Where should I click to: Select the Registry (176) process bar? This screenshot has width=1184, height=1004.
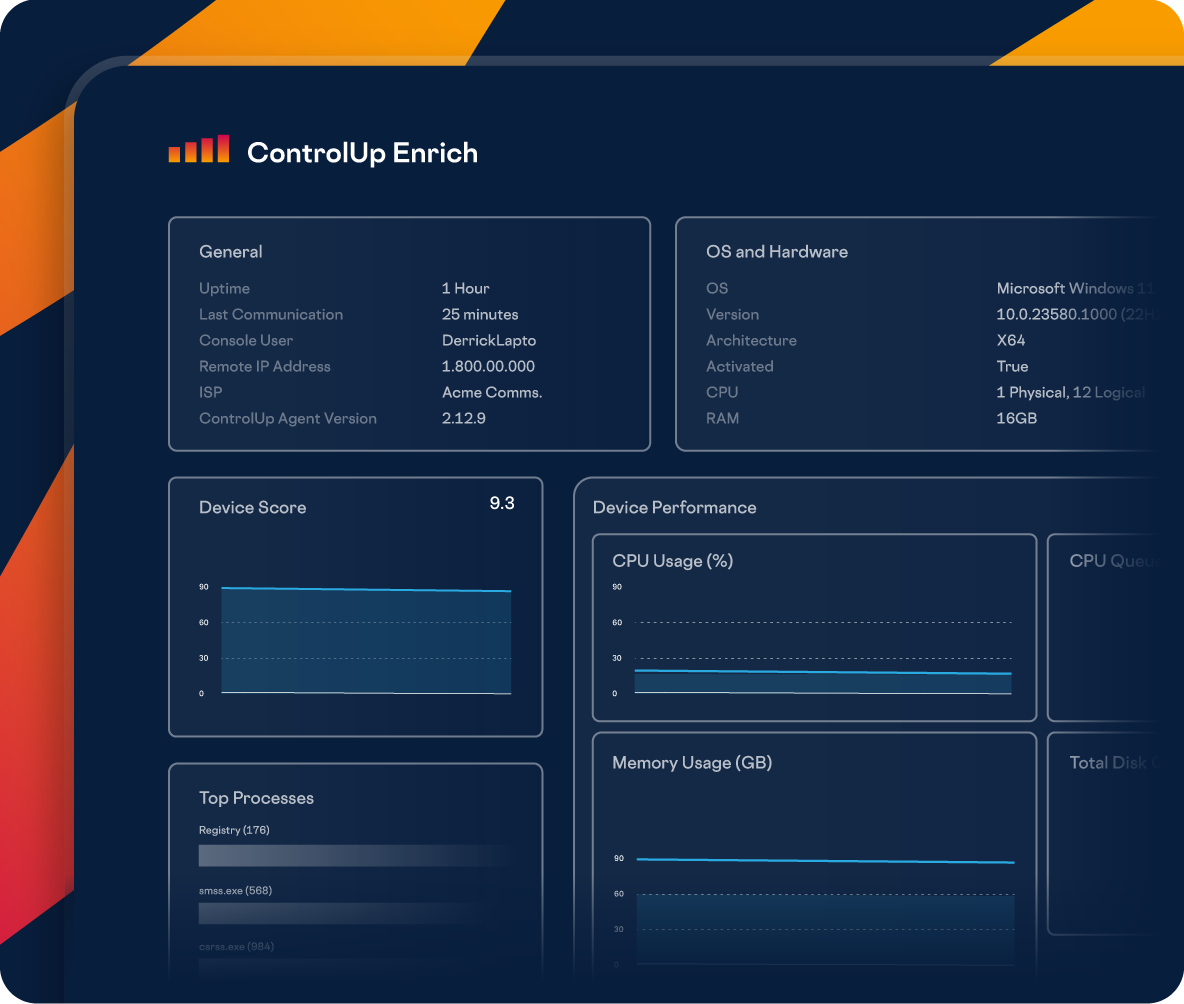355,856
